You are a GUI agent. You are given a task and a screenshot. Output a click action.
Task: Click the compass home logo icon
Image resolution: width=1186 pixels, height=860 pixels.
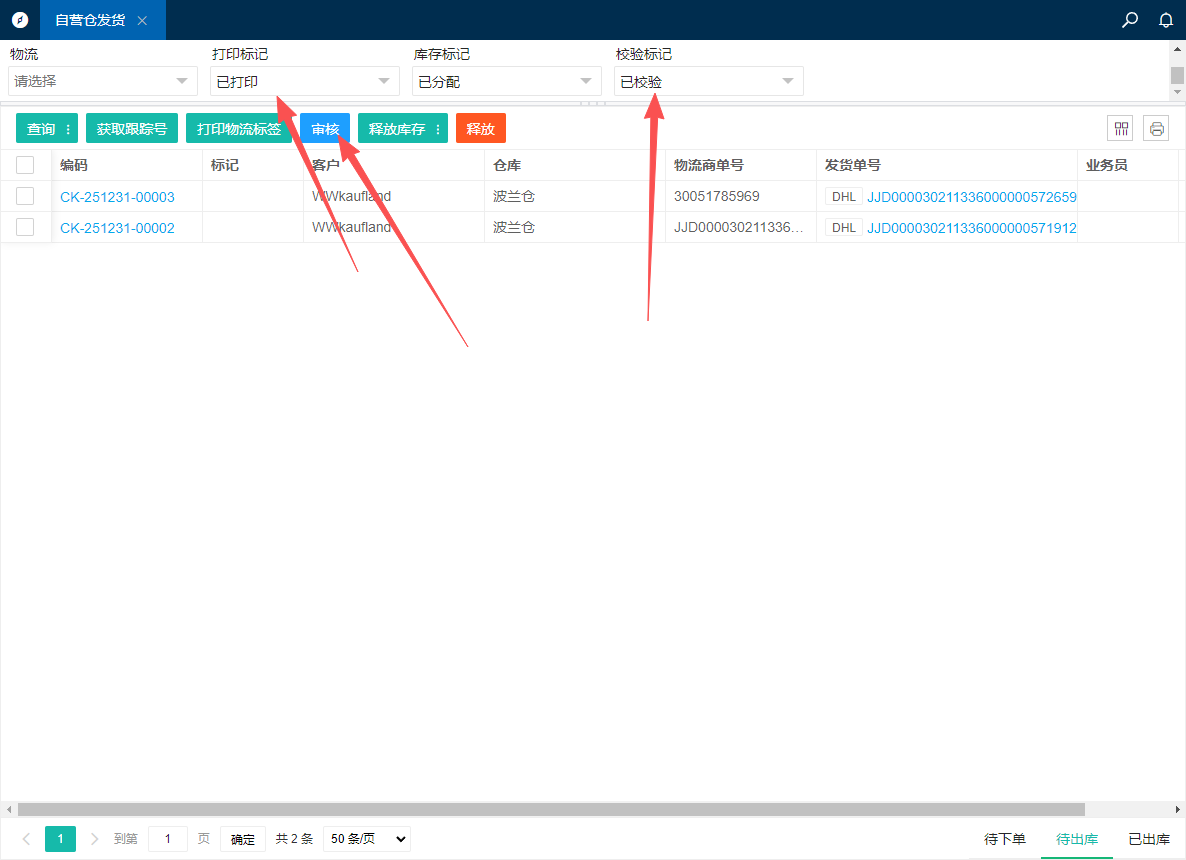click(x=20, y=20)
